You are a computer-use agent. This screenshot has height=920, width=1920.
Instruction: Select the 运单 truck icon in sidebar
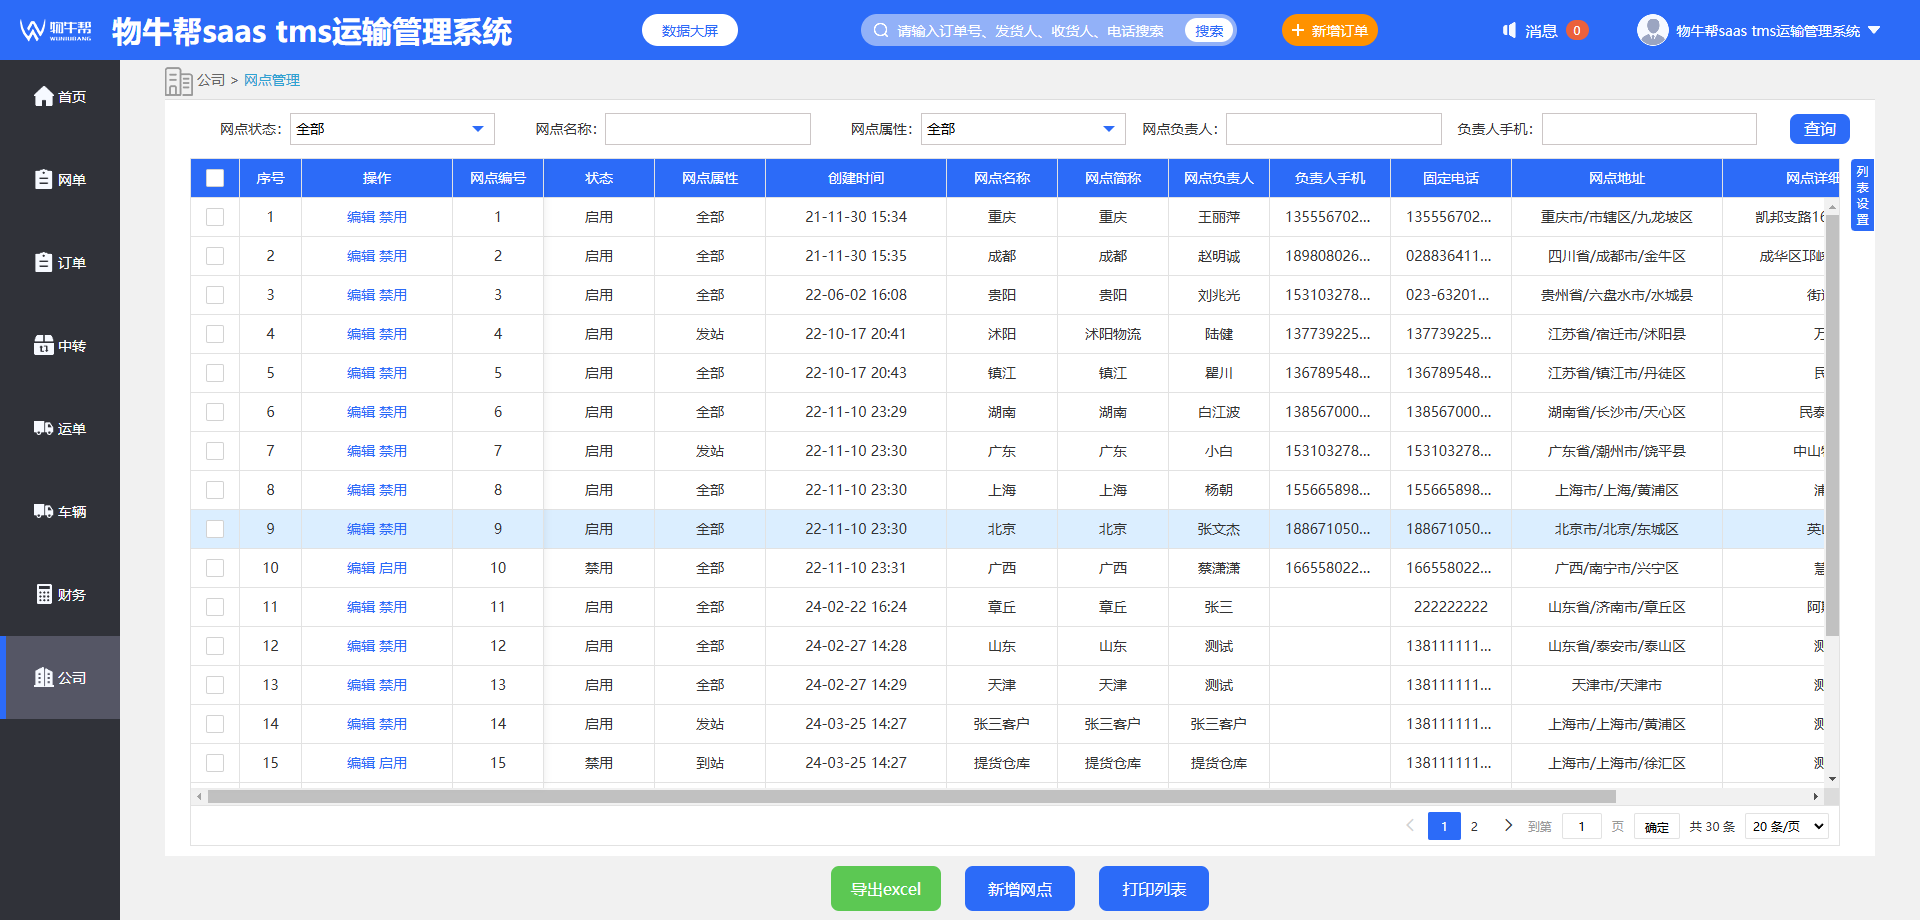coord(44,428)
